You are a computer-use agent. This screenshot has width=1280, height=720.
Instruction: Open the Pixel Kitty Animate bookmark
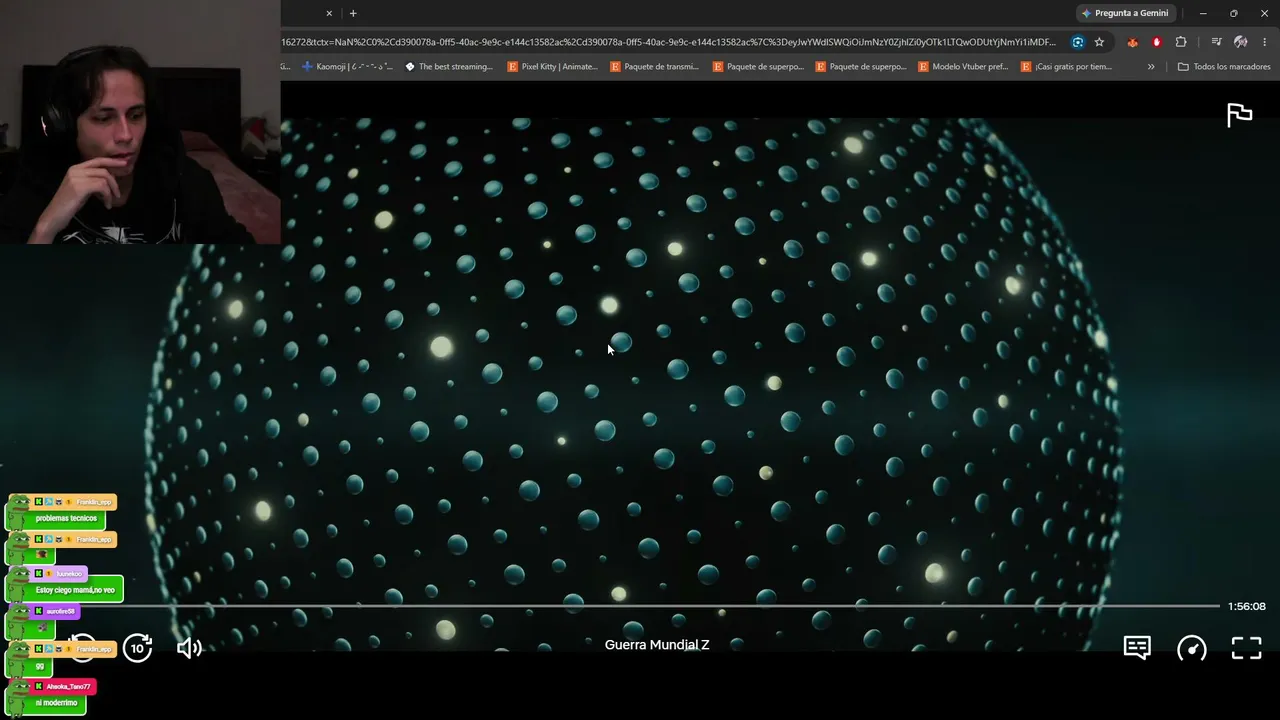click(552, 67)
